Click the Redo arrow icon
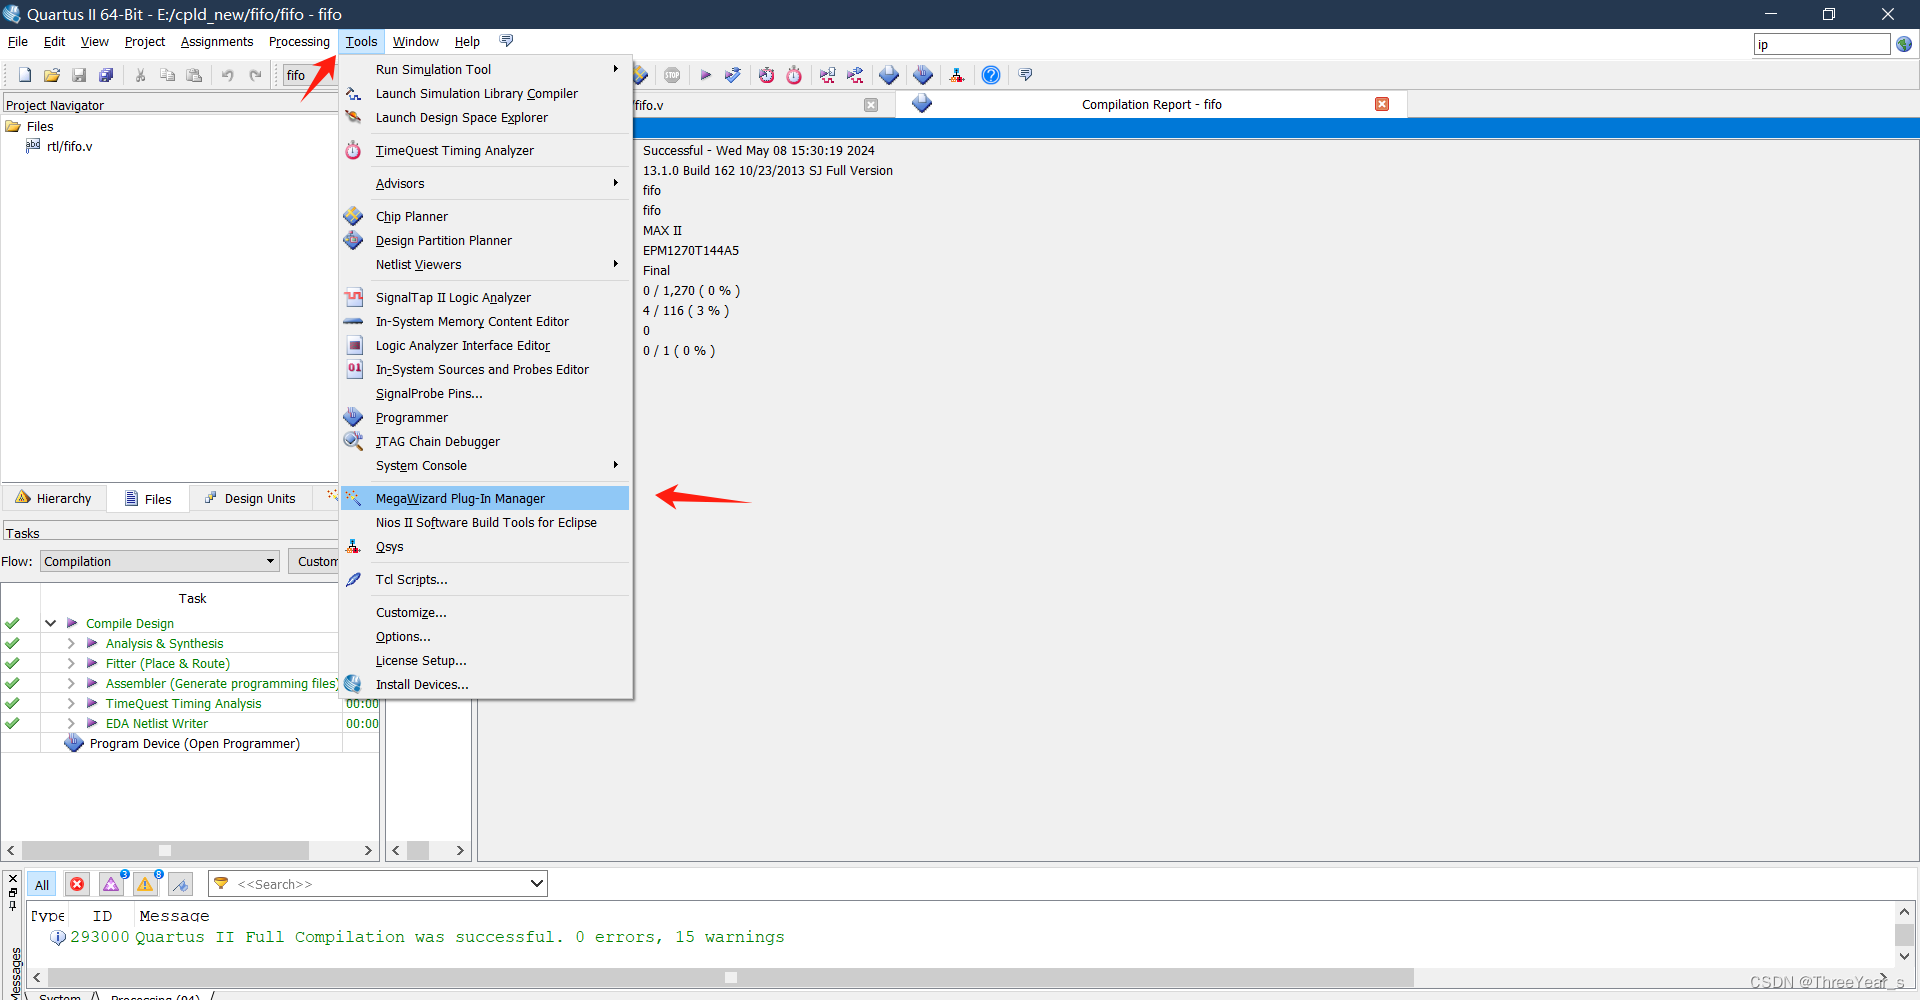 255,75
